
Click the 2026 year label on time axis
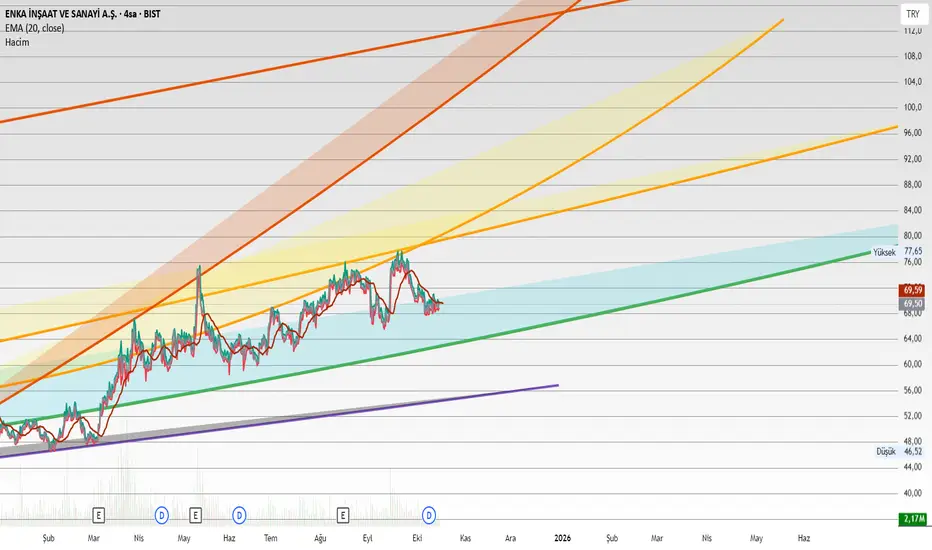click(x=562, y=538)
